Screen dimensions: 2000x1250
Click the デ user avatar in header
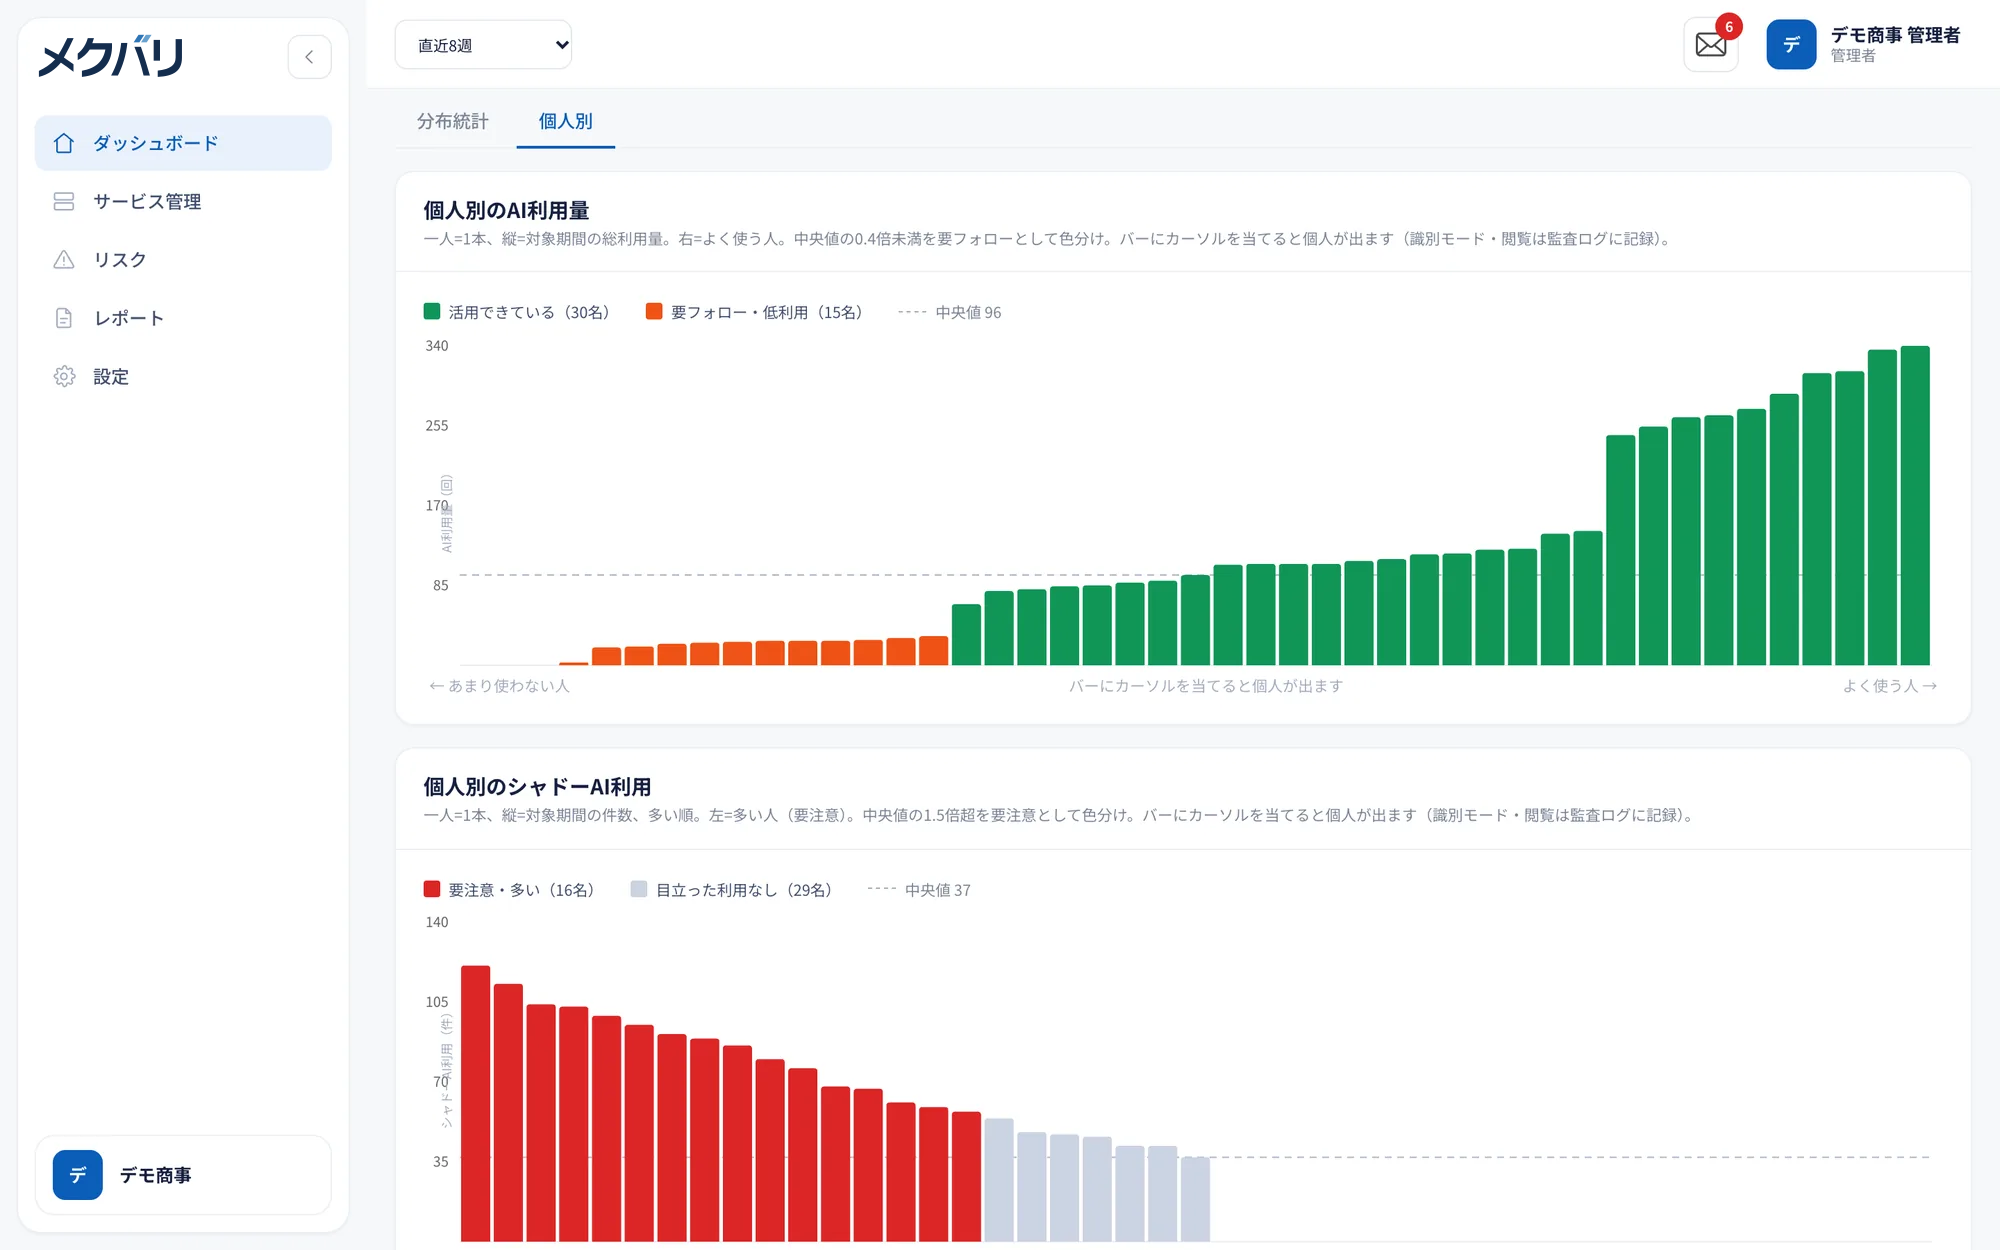point(1791,45)
